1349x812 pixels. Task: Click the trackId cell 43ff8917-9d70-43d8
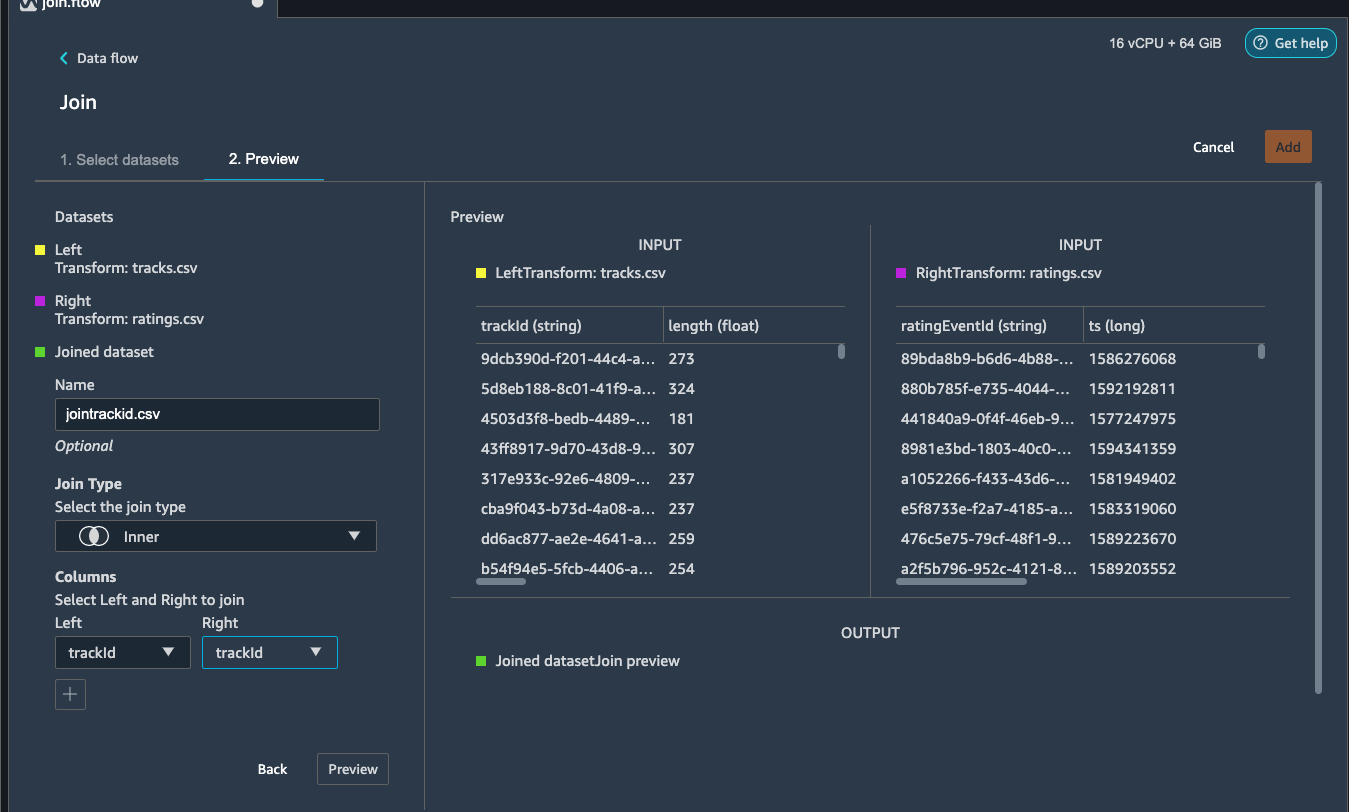[569, 448]
